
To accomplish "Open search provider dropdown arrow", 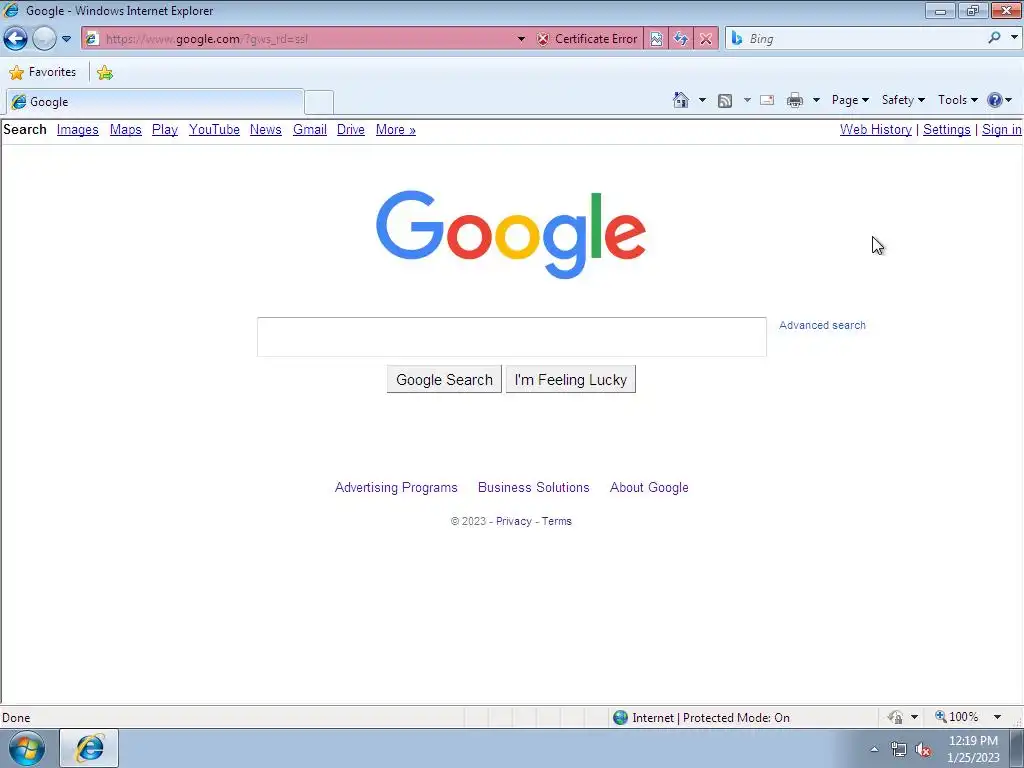I will pos(1014,38).
